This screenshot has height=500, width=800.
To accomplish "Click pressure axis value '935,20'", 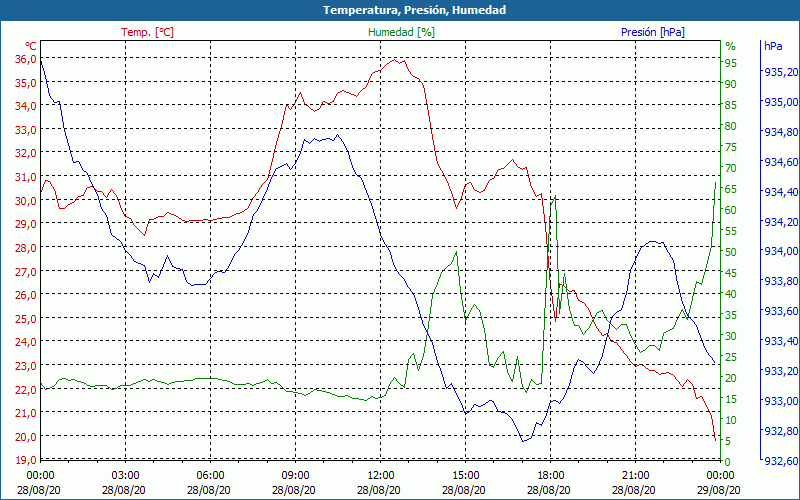I will click(x=781, y=72).
